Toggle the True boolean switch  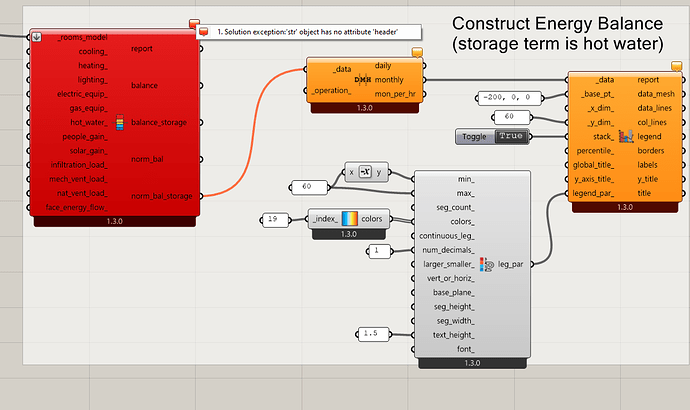(x=510, y=136)
